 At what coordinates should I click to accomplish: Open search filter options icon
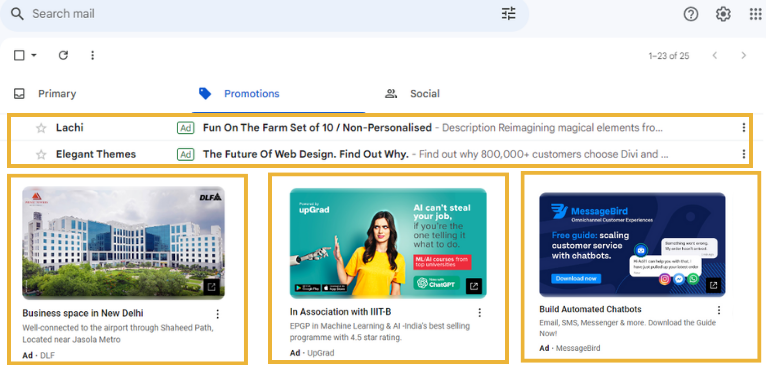tap(508, 14)
